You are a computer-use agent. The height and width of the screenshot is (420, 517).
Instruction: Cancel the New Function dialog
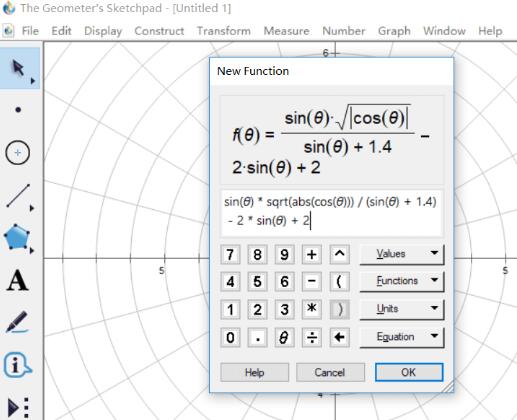click(330, 372)
